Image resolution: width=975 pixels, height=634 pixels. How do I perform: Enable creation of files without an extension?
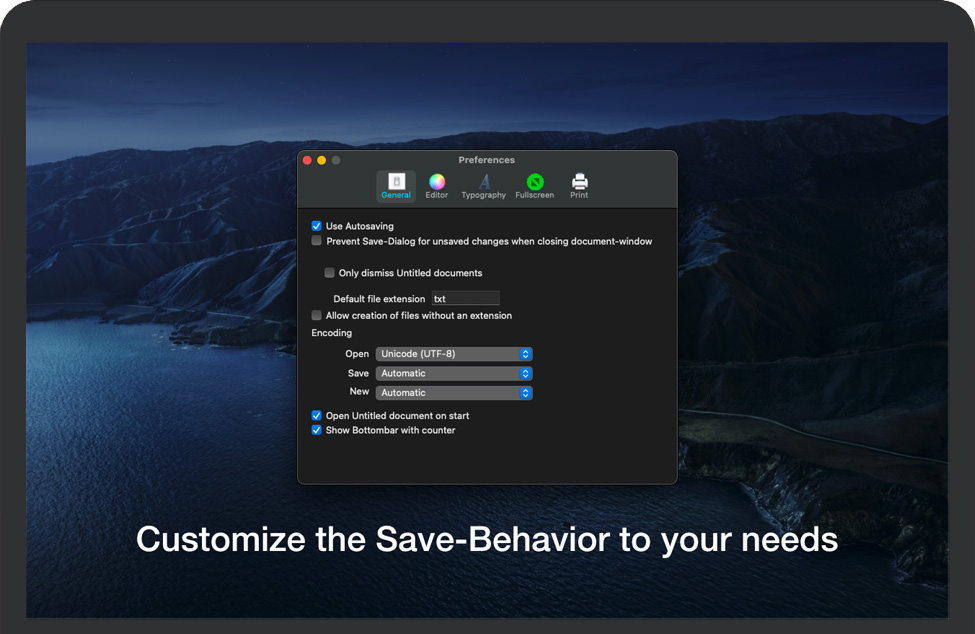(317, 316)
